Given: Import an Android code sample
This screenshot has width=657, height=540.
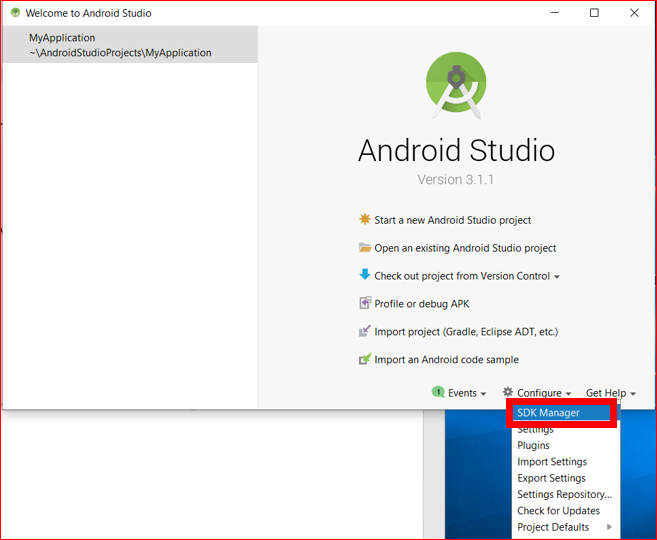Looking at the screenshot, I should pos(446,359).
